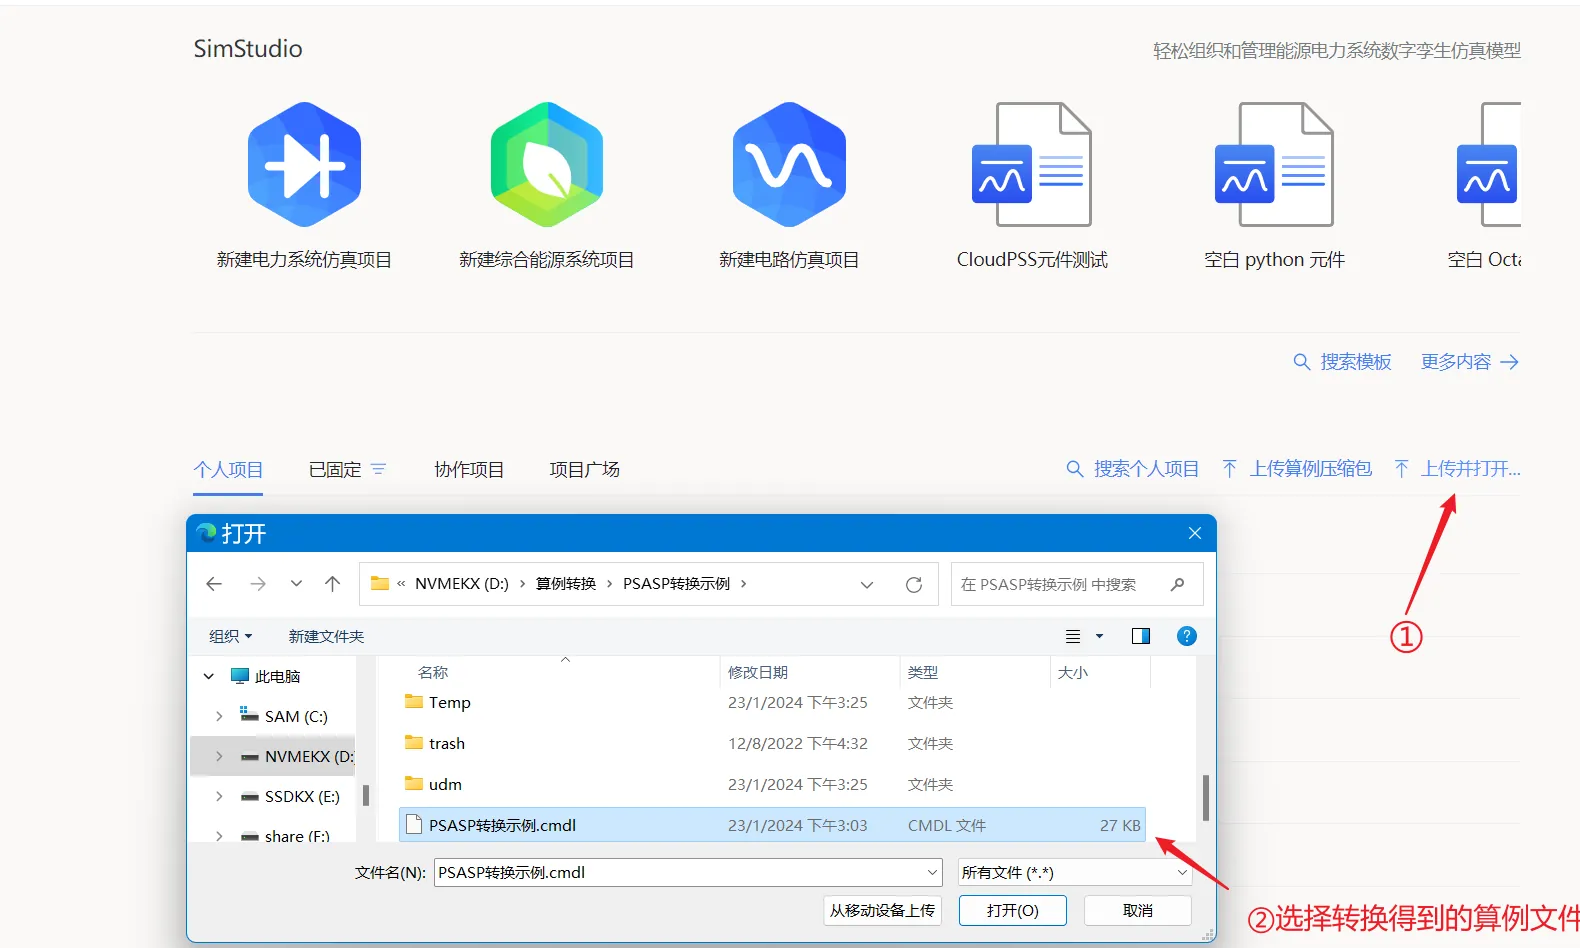The width and height of the screenshot is (1580, 948).
Task: Click 搜索模板 link
Action: point(1342,362)
